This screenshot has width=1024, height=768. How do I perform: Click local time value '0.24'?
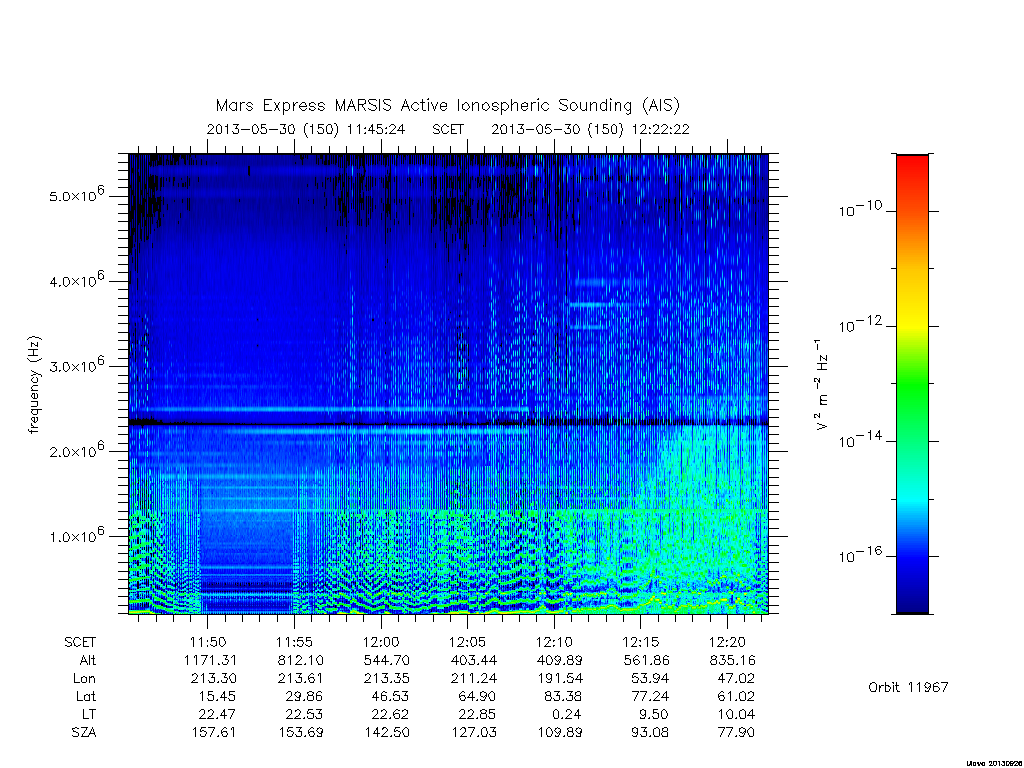568,714
